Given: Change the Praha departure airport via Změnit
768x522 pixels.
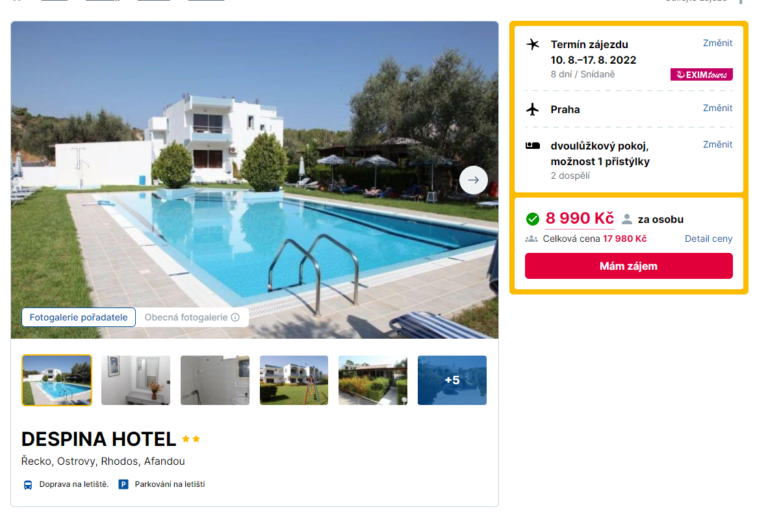Looking at the screenshot, I should [718, 108].
